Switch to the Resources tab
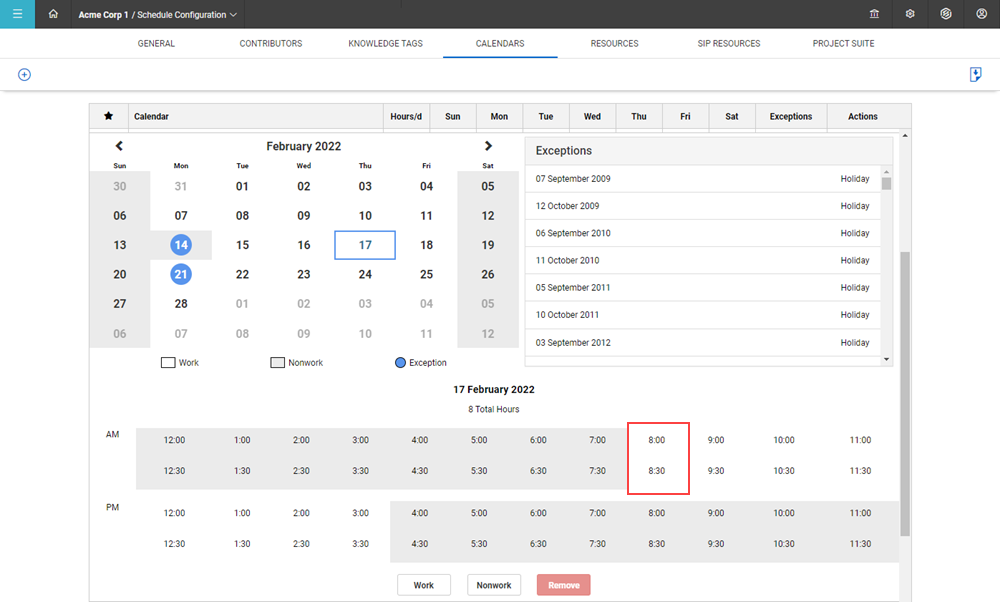Screen dimensions: 1000x602 (x=614, y=44)
